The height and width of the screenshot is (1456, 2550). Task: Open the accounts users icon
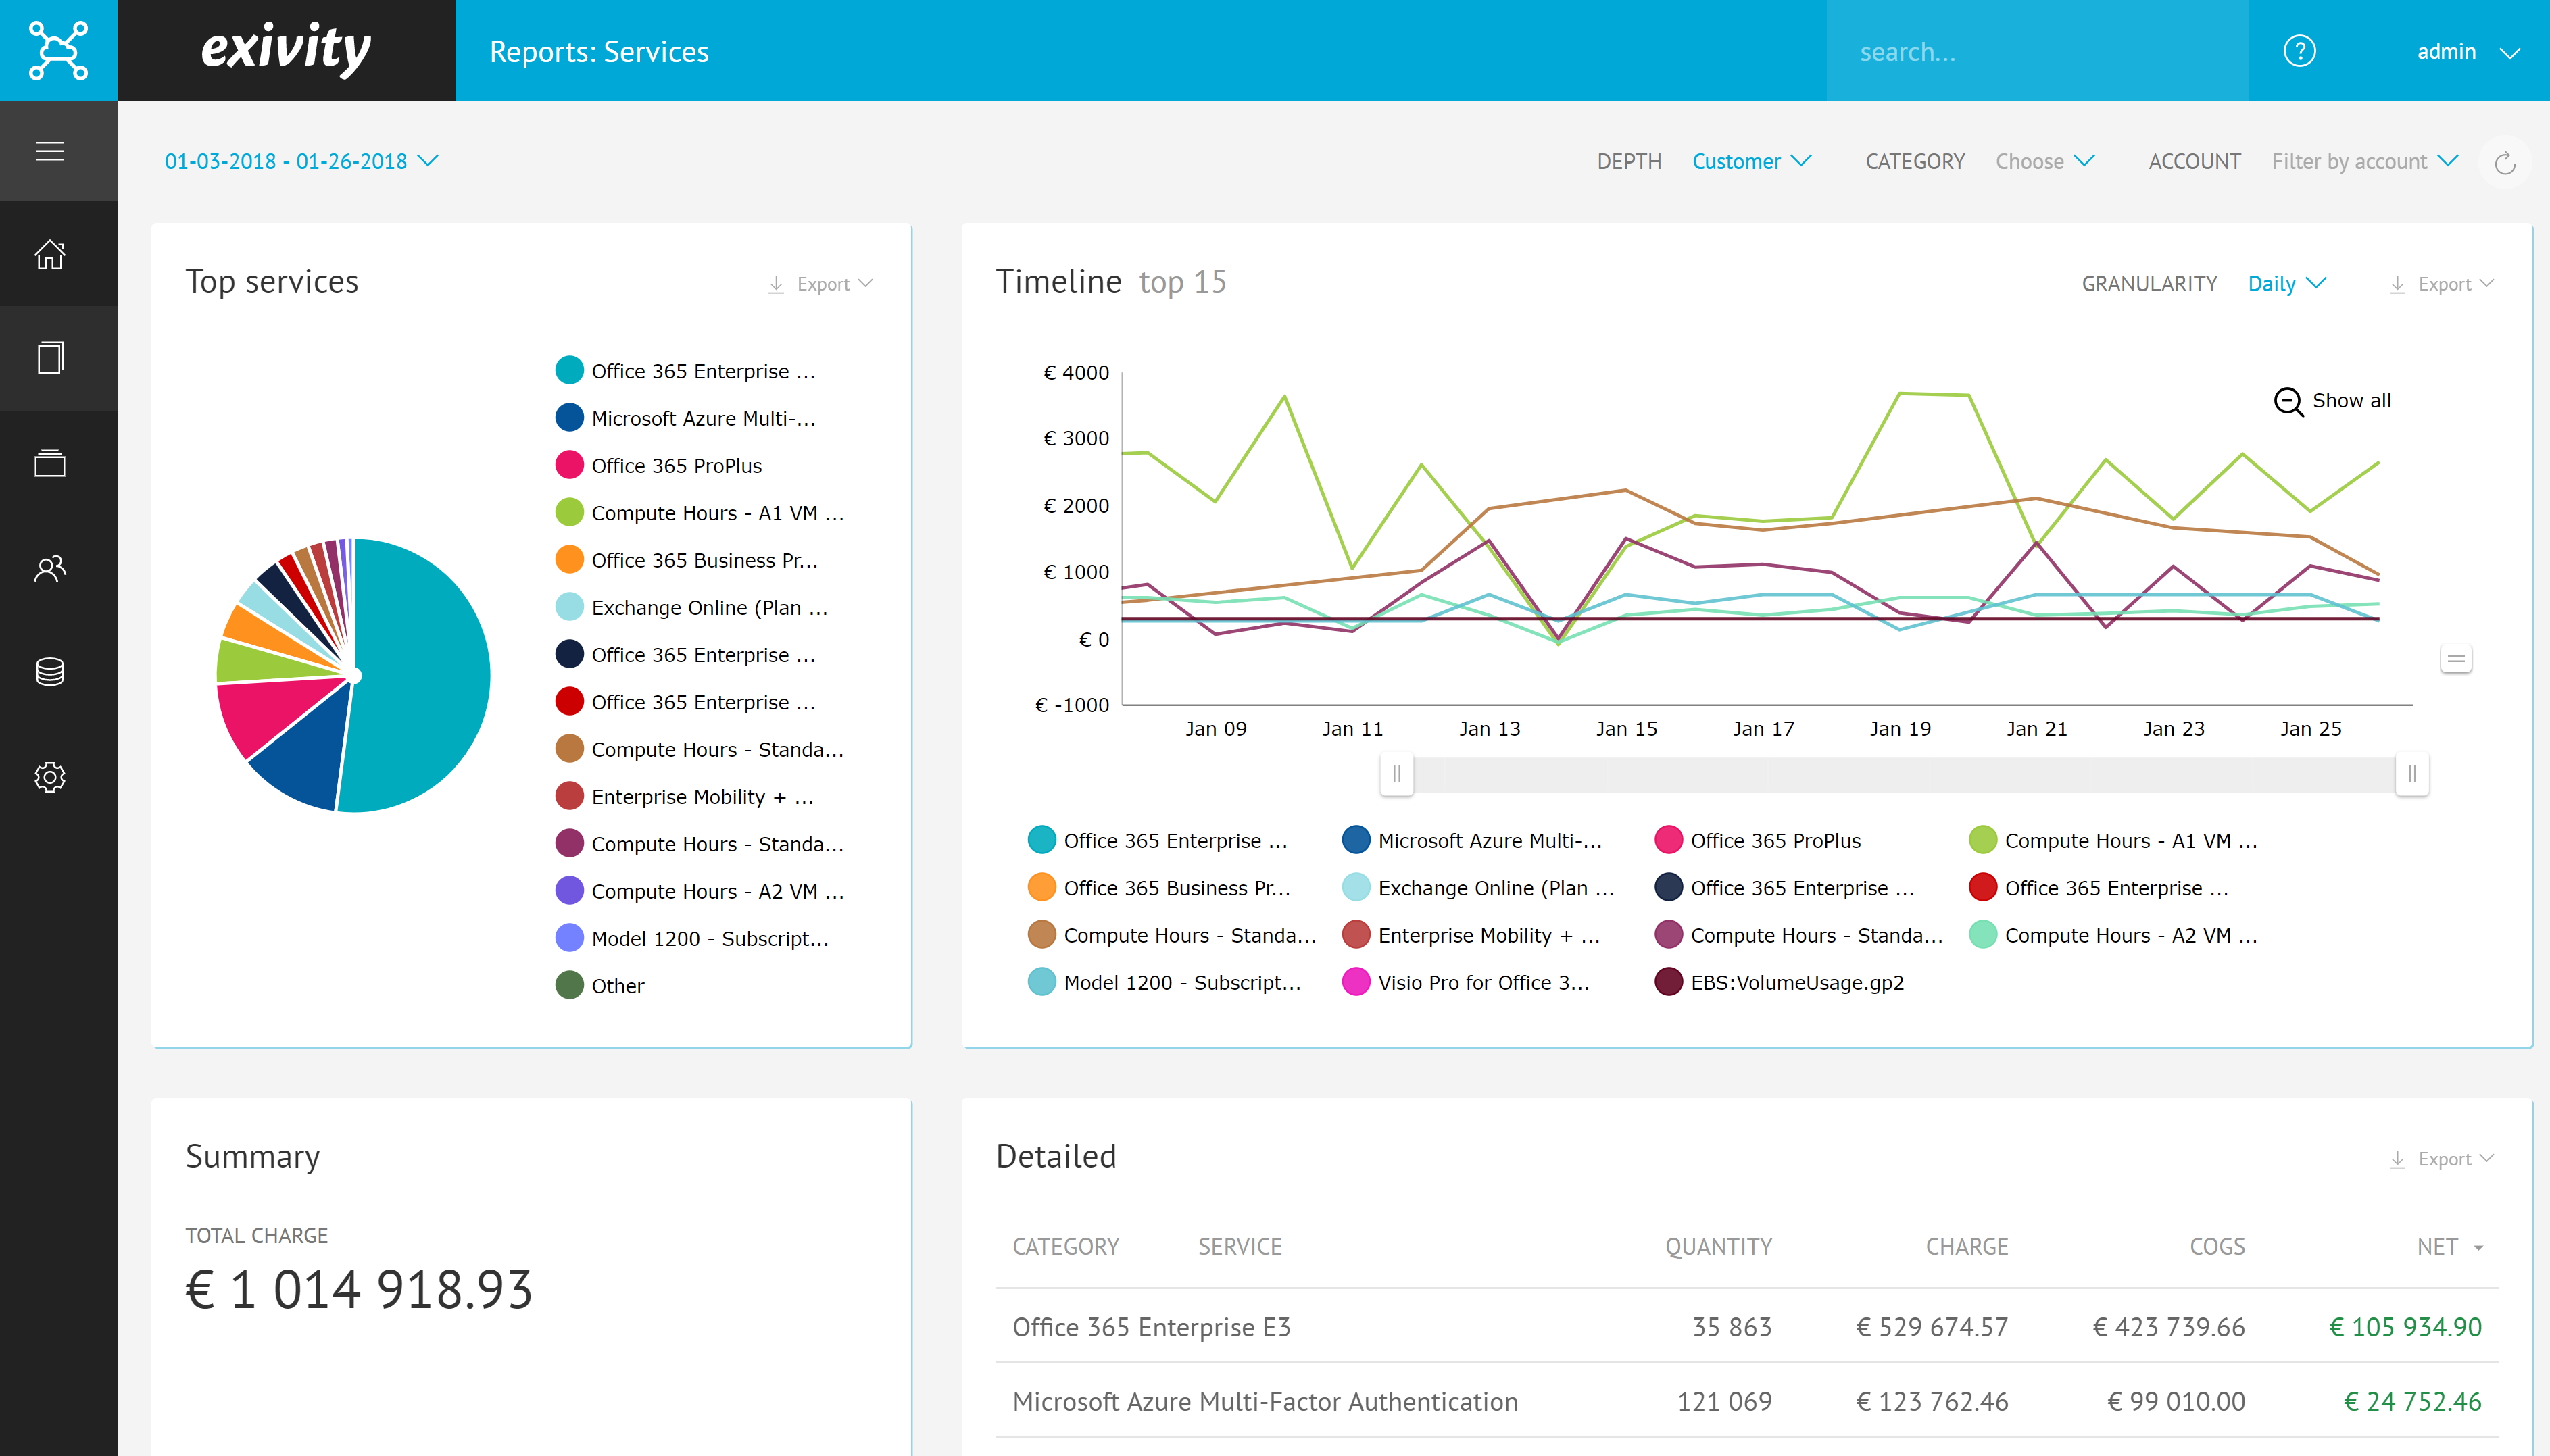click(x=50, y=568)
